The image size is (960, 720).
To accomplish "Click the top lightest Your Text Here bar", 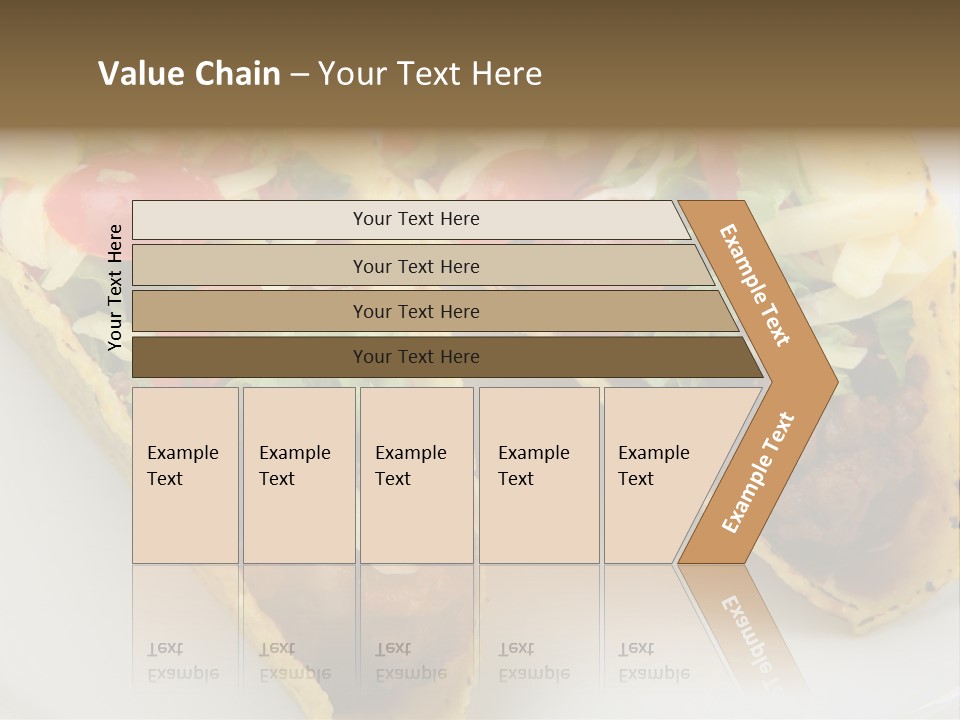I will pos(411,219).
